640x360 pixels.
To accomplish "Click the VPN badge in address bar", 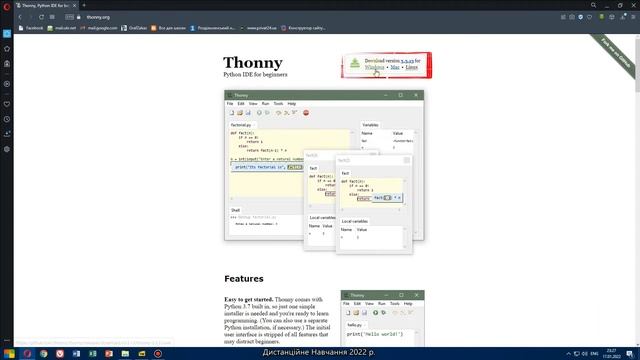I will (x=69, y=17).
